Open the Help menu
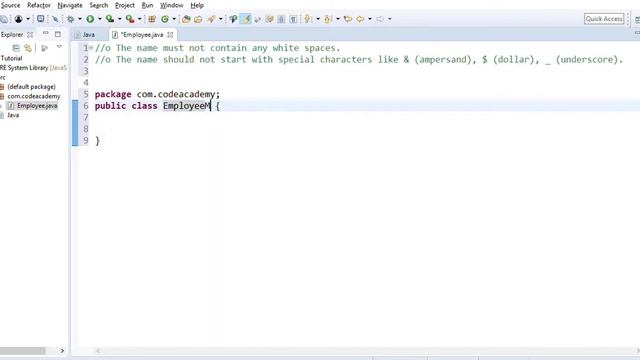The width and height of the screenshot is (640, 360). click(x=197, y=5)
